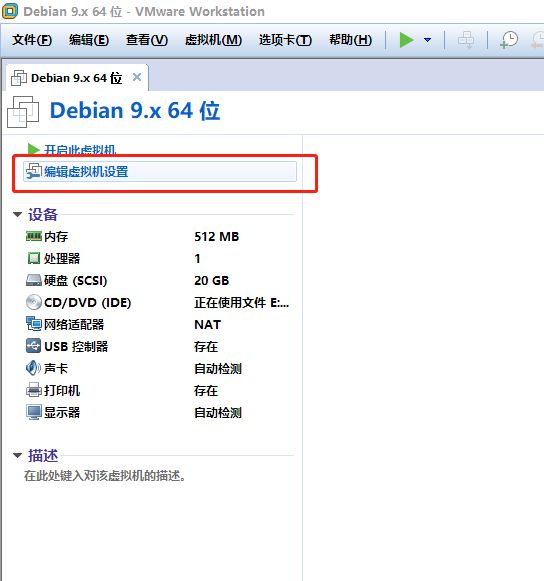
Task: Click the VM icon in the tab
Action: [x=19, y=78]
